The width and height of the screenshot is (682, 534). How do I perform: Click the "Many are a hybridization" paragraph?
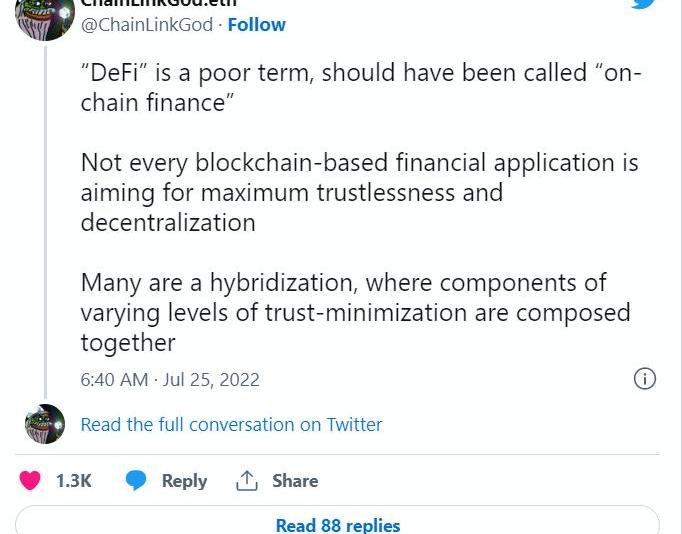click(355, 312)
